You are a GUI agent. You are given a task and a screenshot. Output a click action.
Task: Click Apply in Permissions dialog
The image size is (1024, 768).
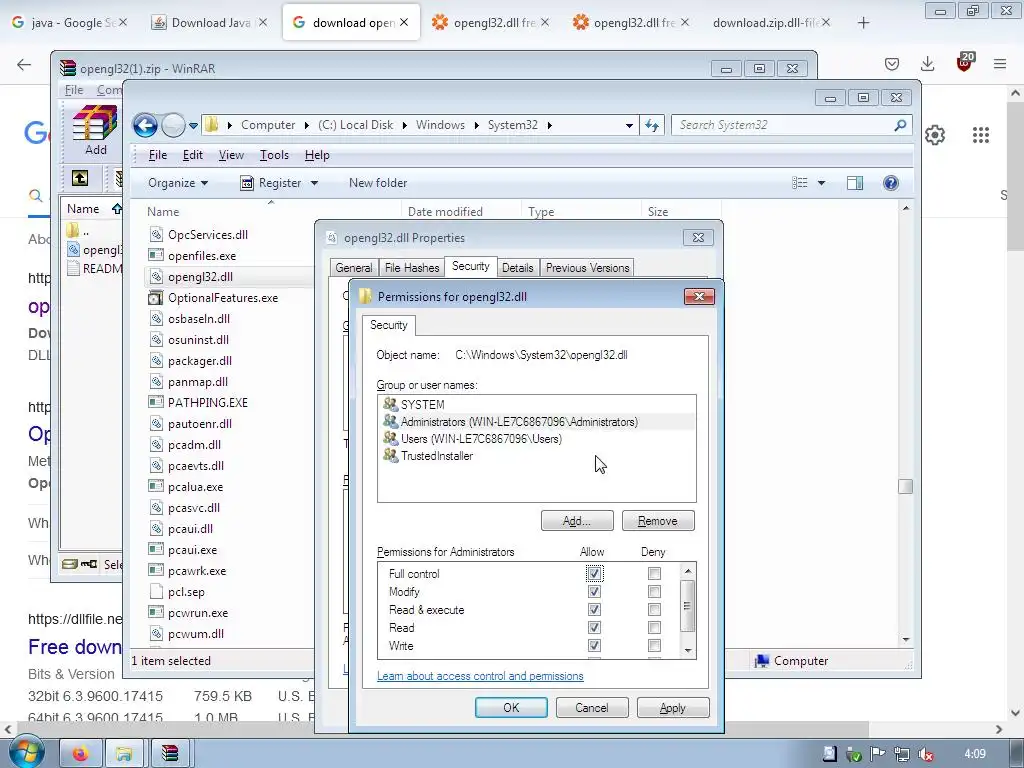point(673,708)
